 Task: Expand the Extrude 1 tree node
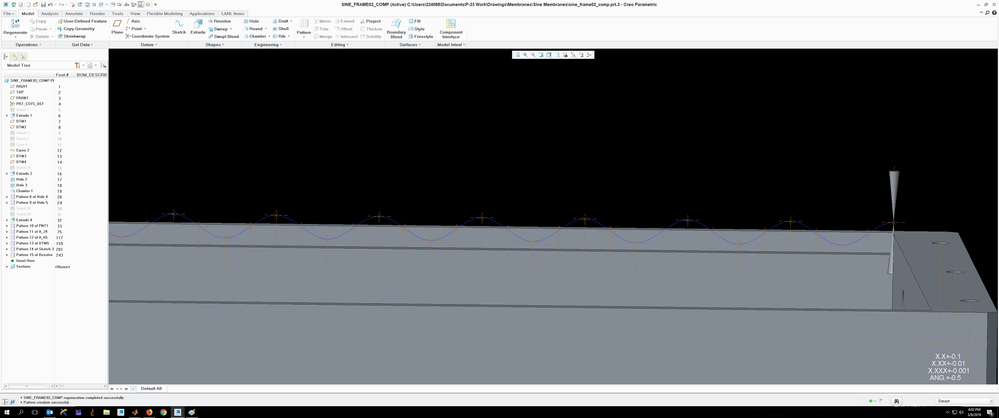(x=7, y=115)
